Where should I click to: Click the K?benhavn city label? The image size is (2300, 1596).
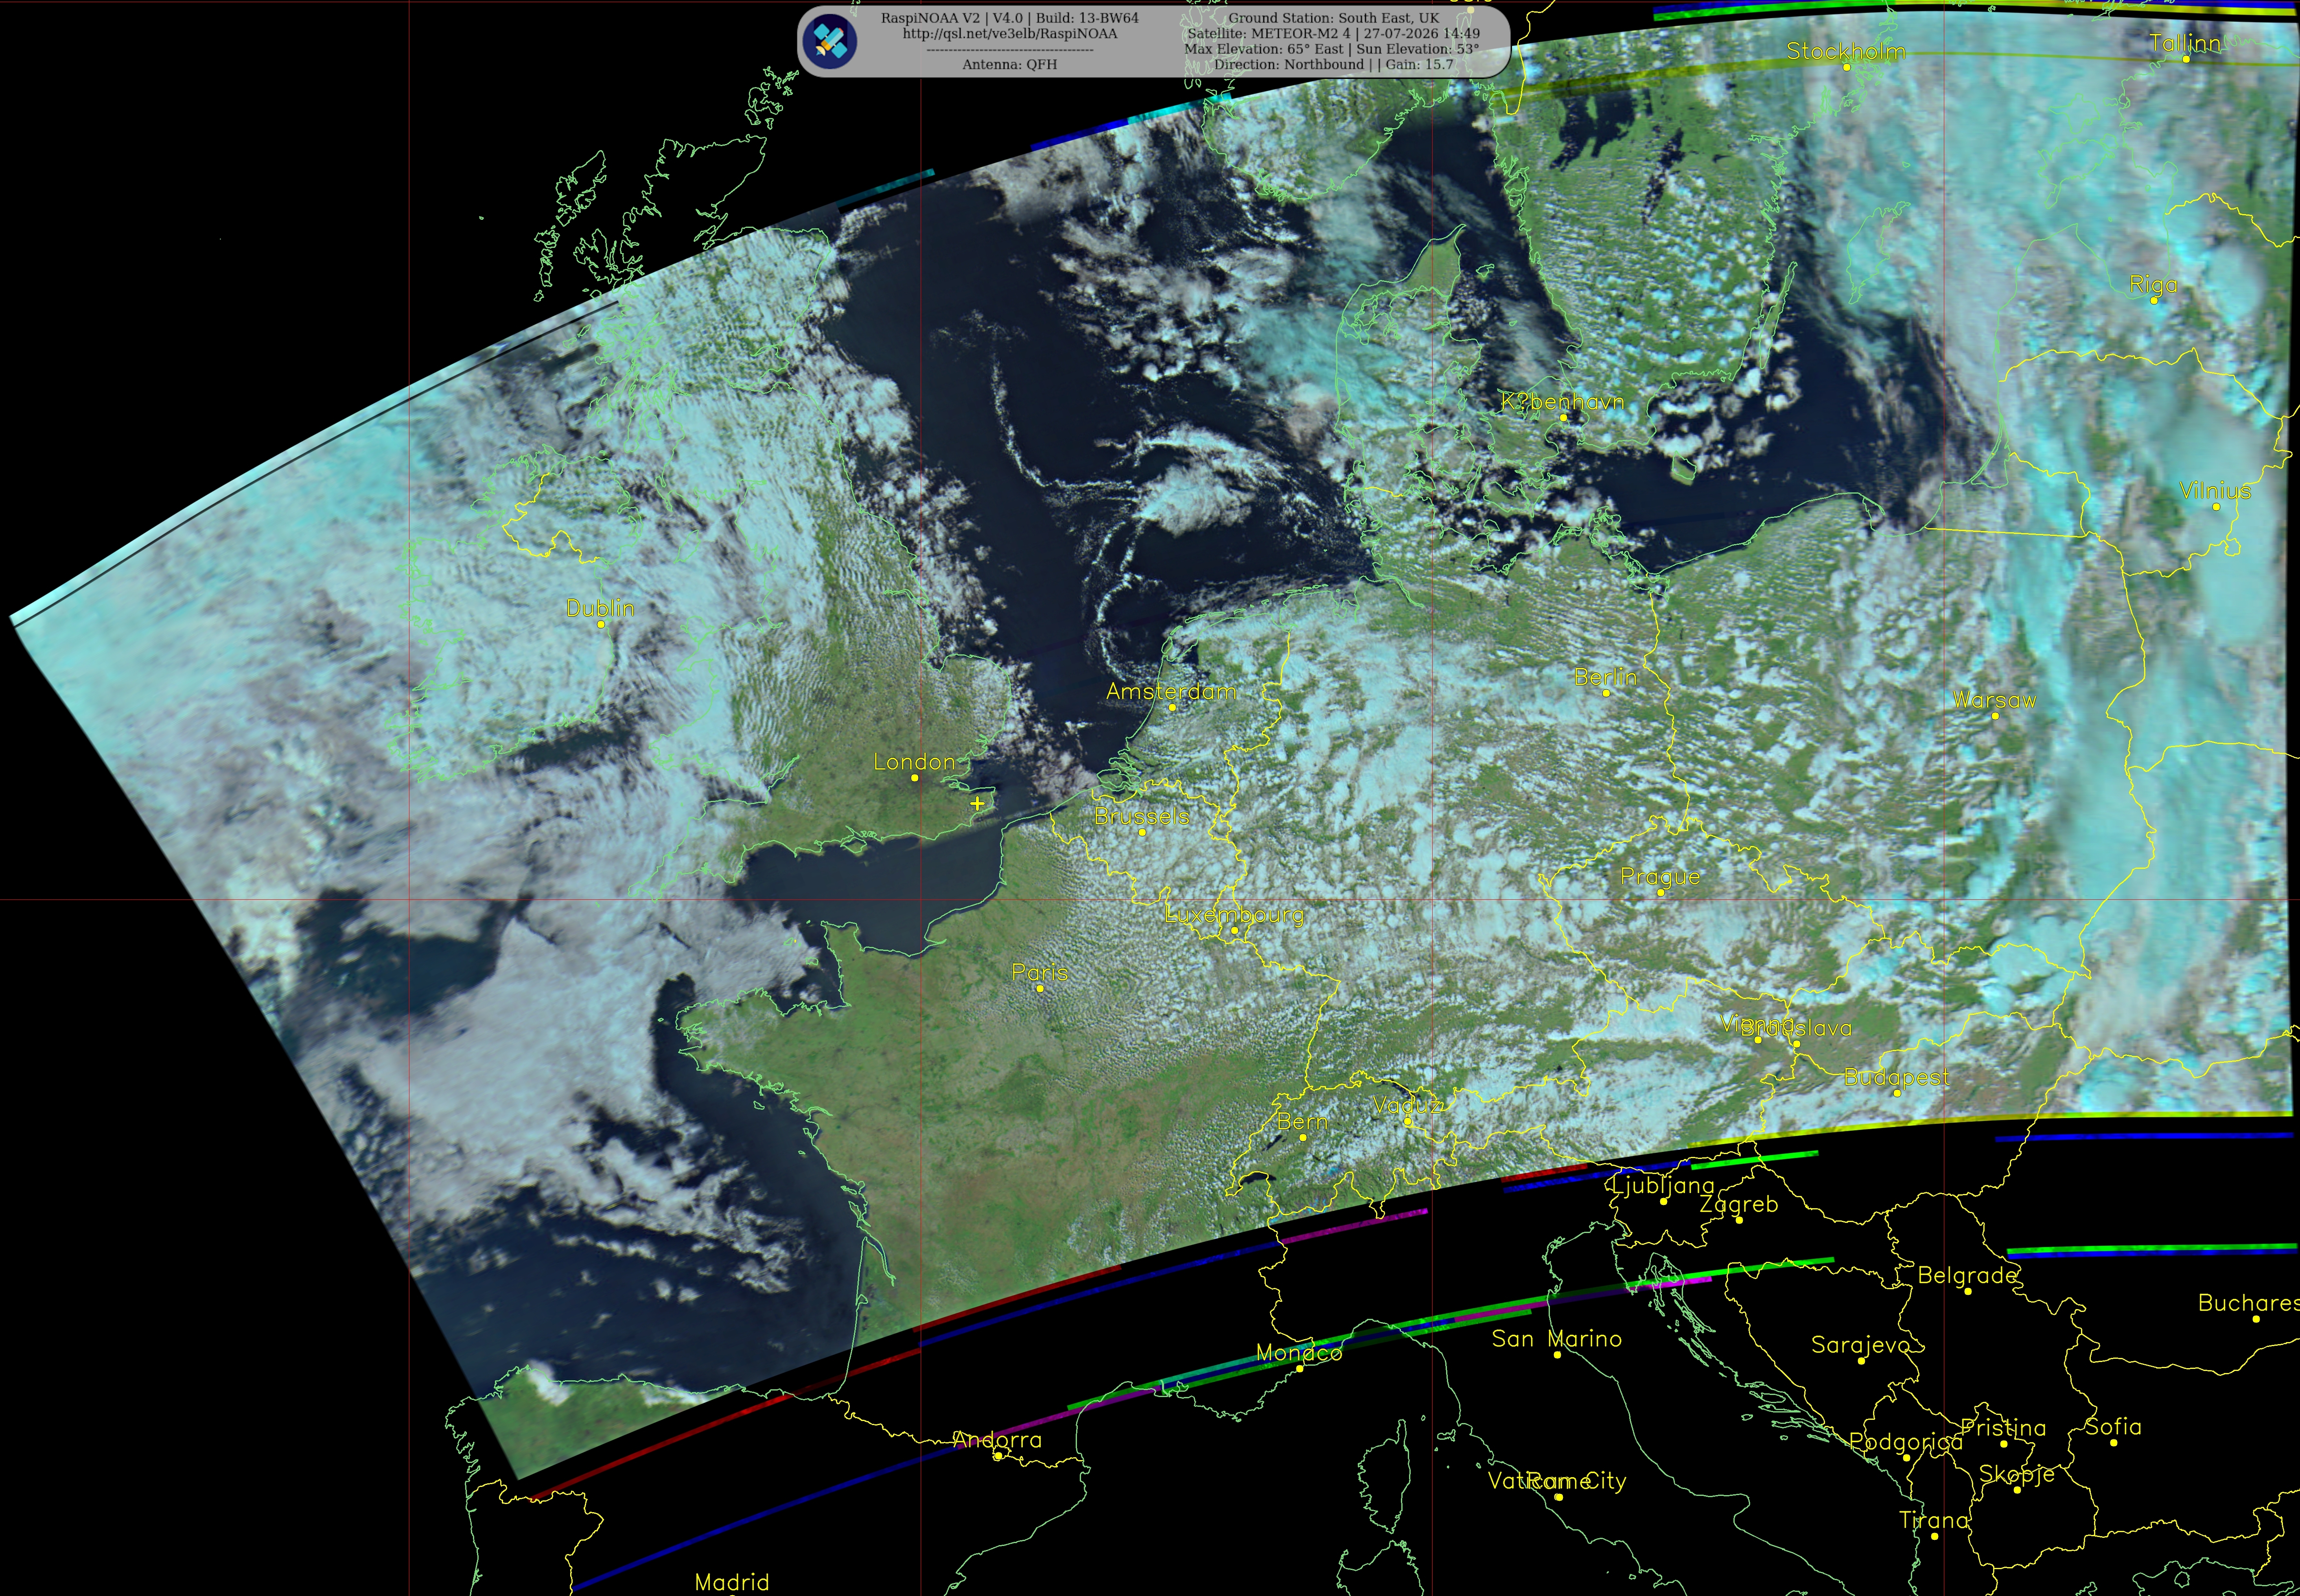coord(1563,402)
